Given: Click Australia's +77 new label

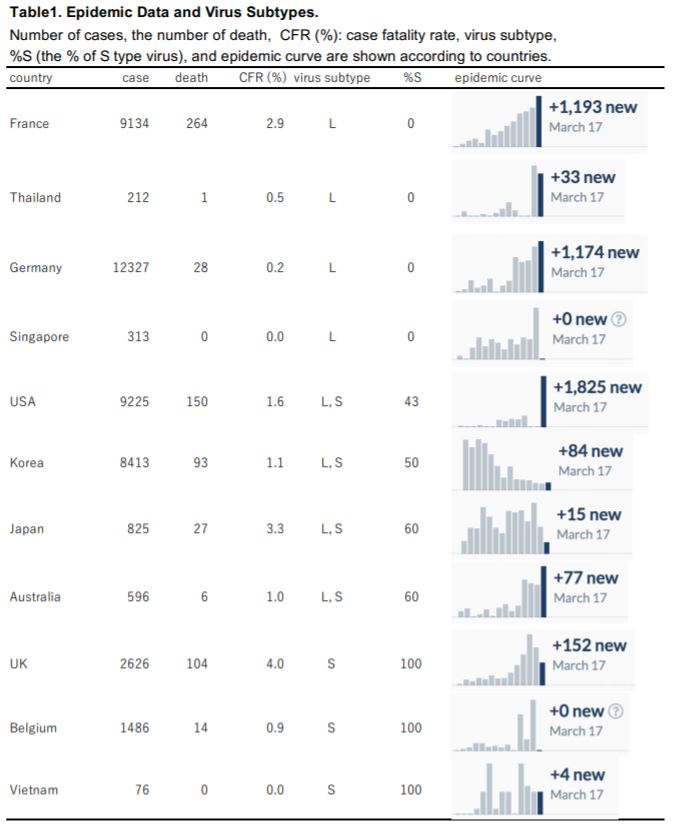Looking at the screenshot, I should [x=586, y=578].
